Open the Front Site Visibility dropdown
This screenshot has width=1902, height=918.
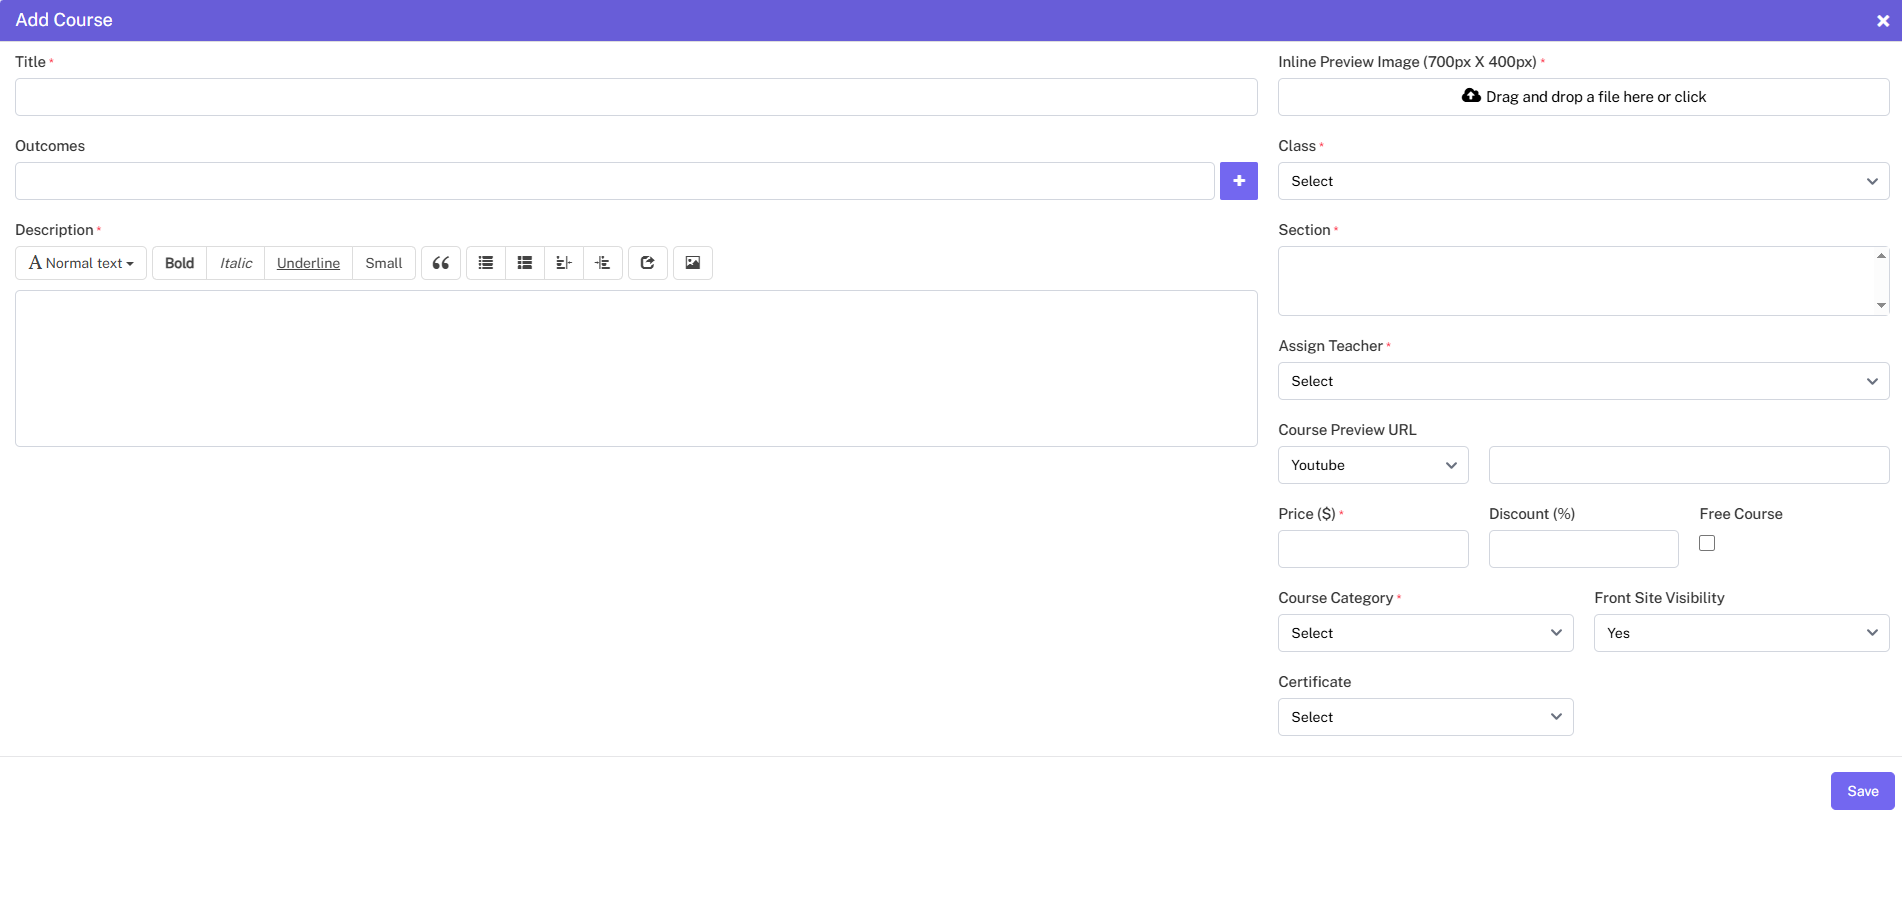[x=1741, y=633]
